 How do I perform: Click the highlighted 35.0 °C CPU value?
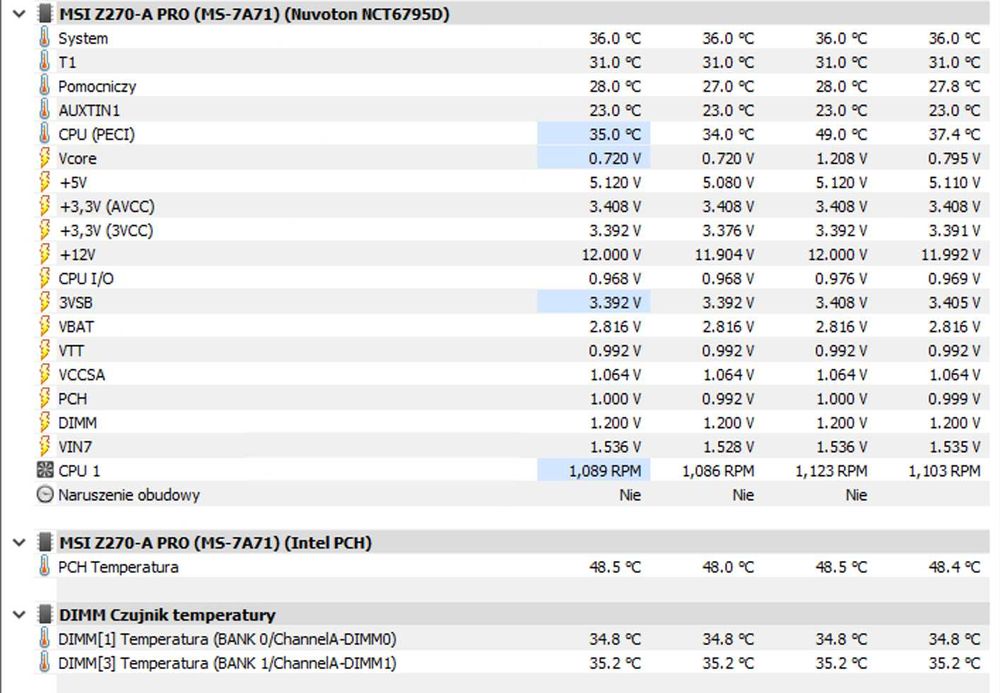coord(594,134)
